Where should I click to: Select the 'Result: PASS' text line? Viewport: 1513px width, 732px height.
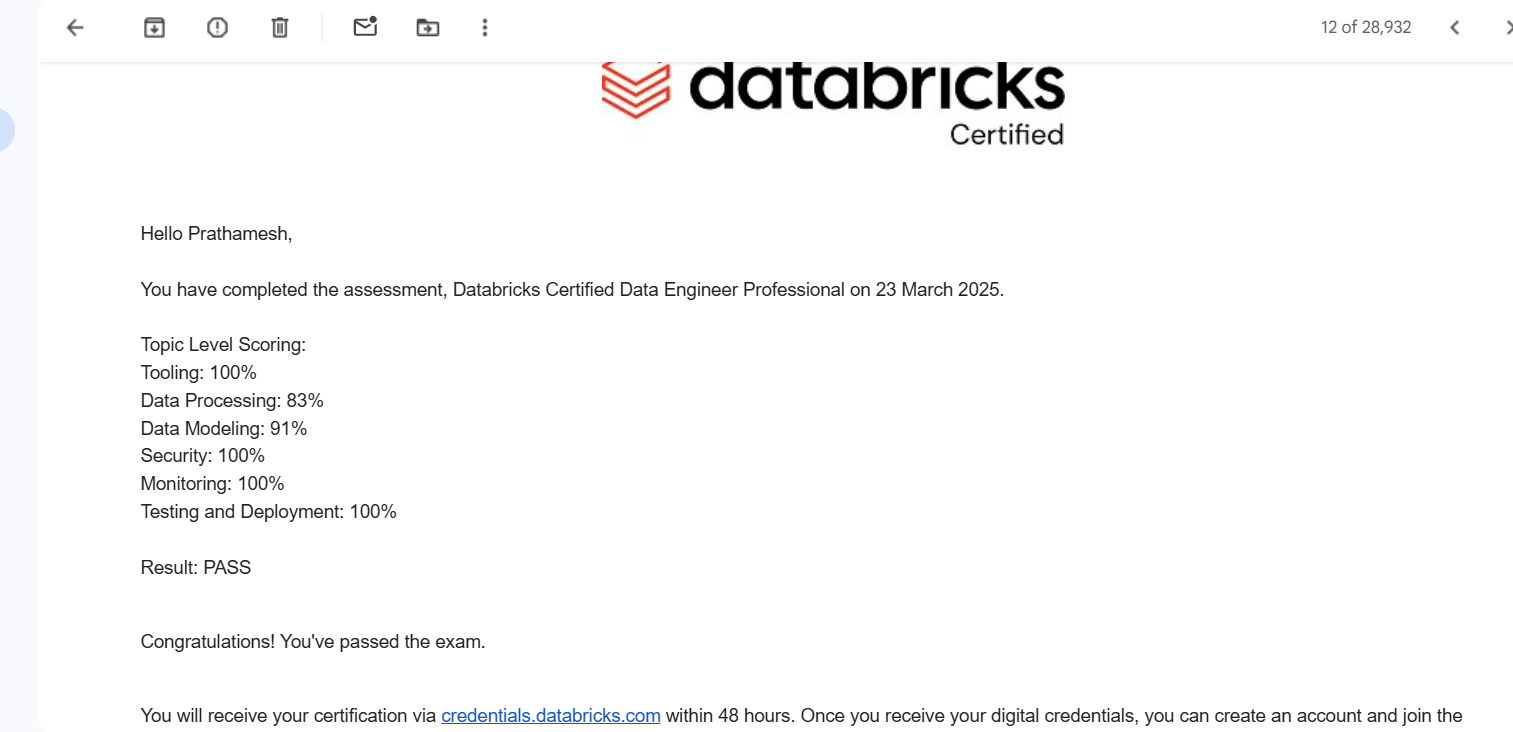pyautogui.click(x=195, y=567)
